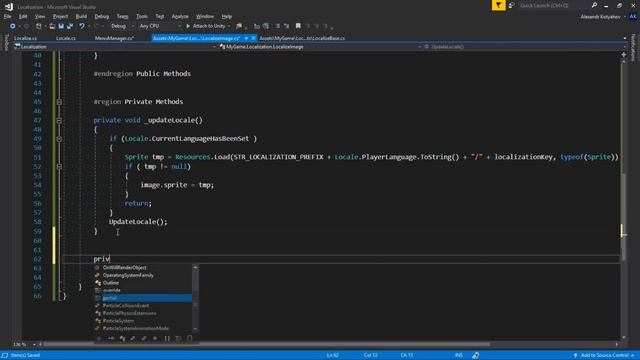Switch to the LocalizeBase.cs tab
The image size is (640, 360).
coord(302,38)
